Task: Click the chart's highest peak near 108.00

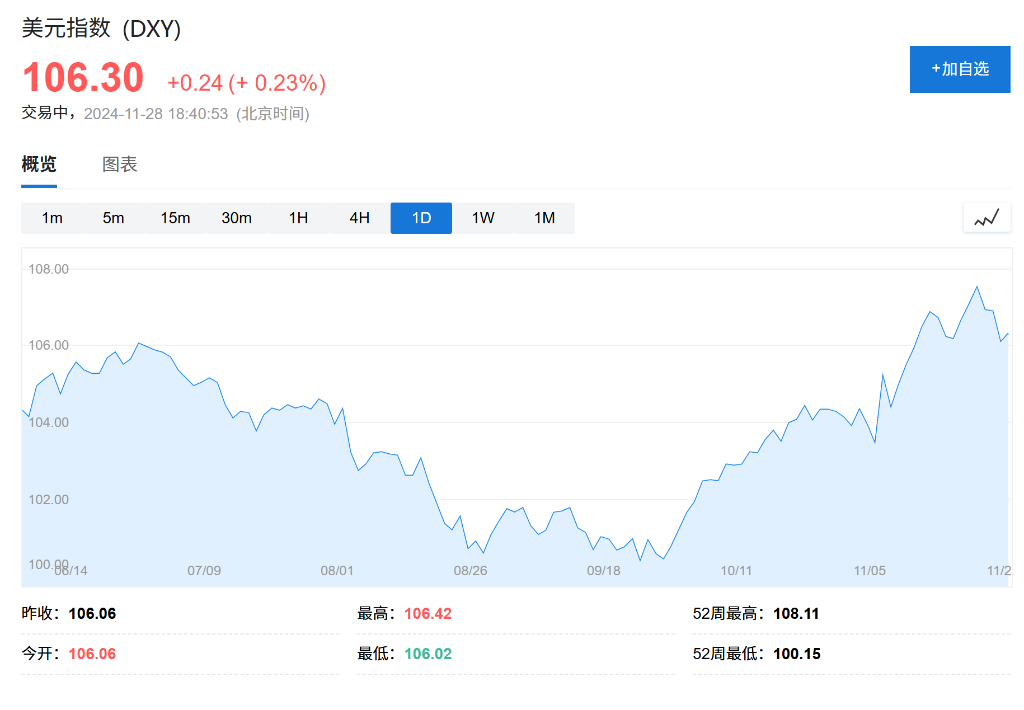Action: [x=976, y=288]
